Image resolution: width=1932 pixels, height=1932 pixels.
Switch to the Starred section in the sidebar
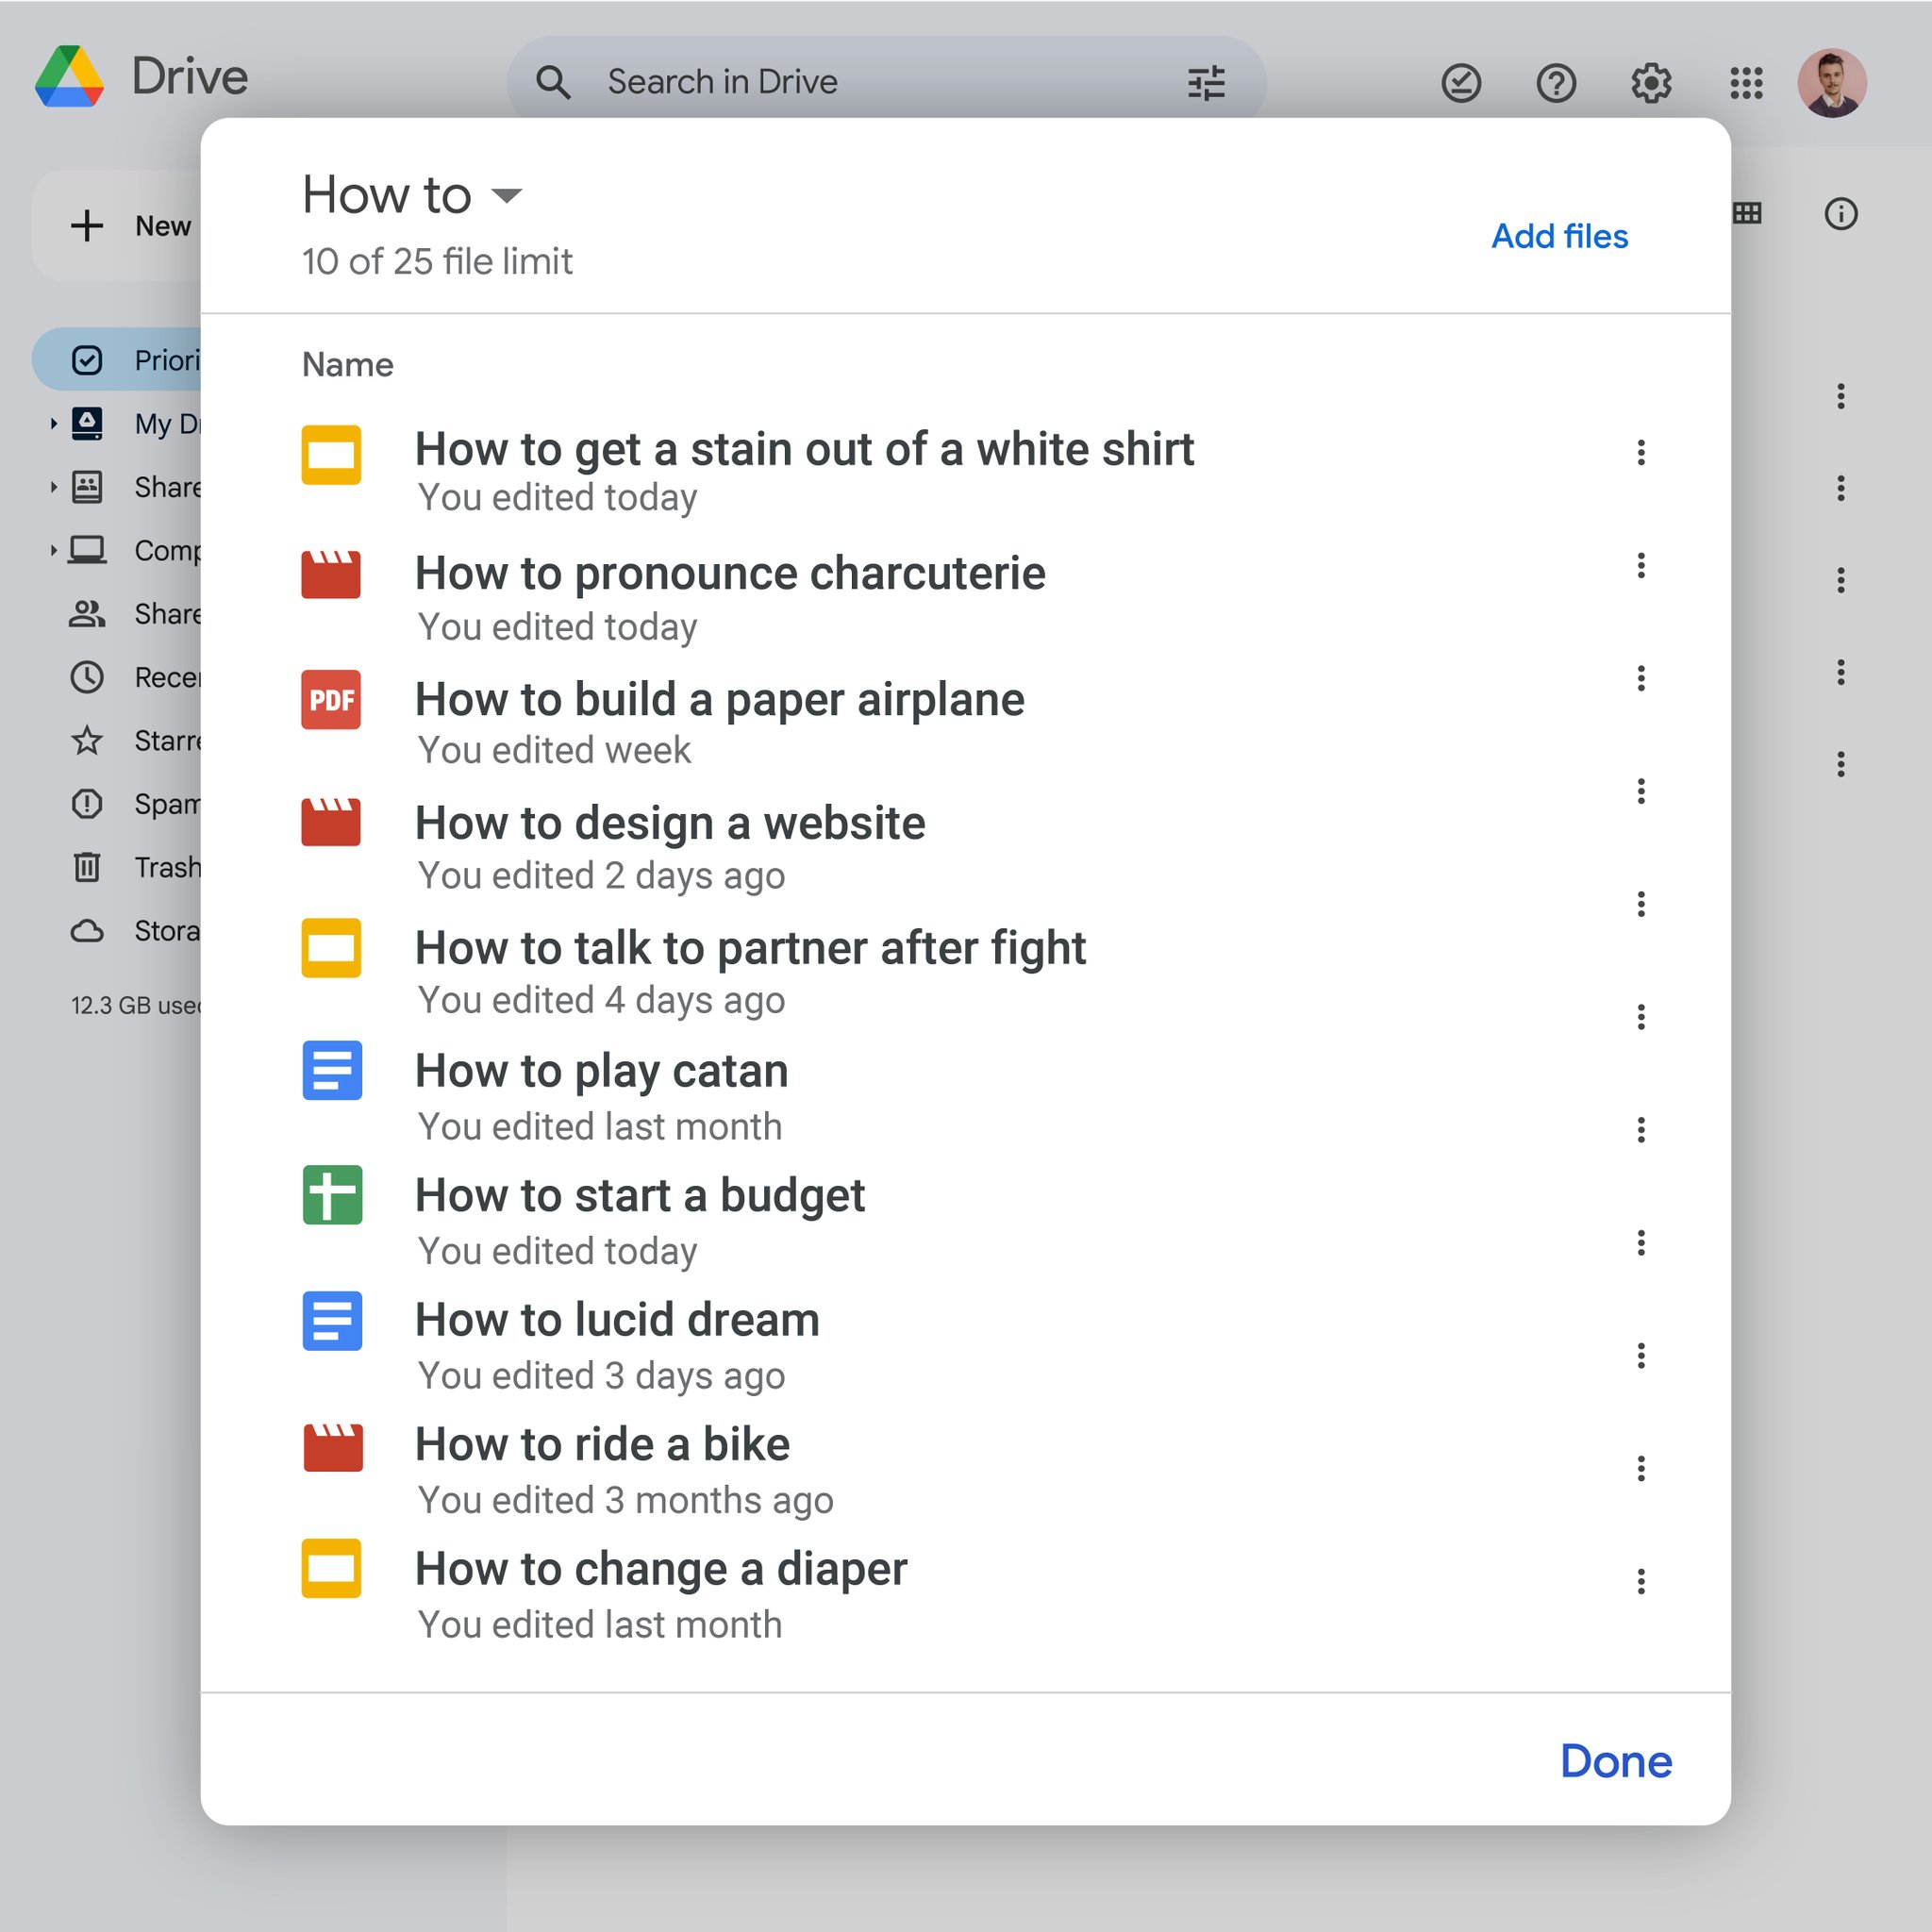click(x=88, y=741)
